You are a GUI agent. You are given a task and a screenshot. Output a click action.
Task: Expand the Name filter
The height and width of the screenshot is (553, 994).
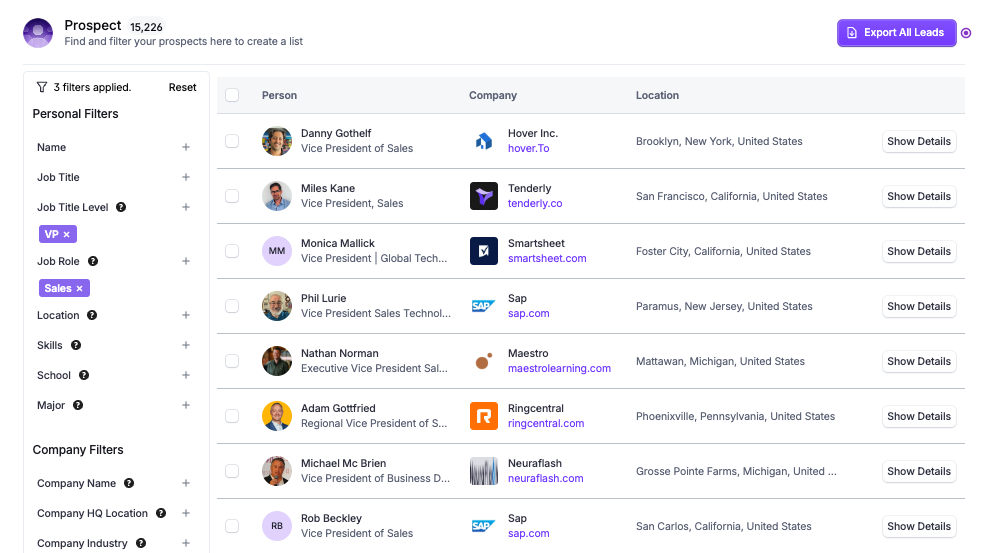click(x=185, y=148)
